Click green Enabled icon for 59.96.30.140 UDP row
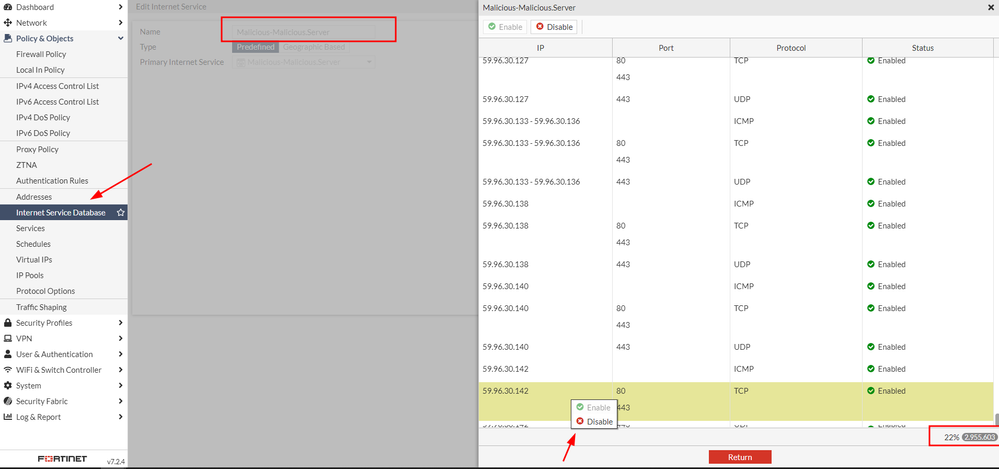Viewport: 999px width, 469px height. pos(871,347)
